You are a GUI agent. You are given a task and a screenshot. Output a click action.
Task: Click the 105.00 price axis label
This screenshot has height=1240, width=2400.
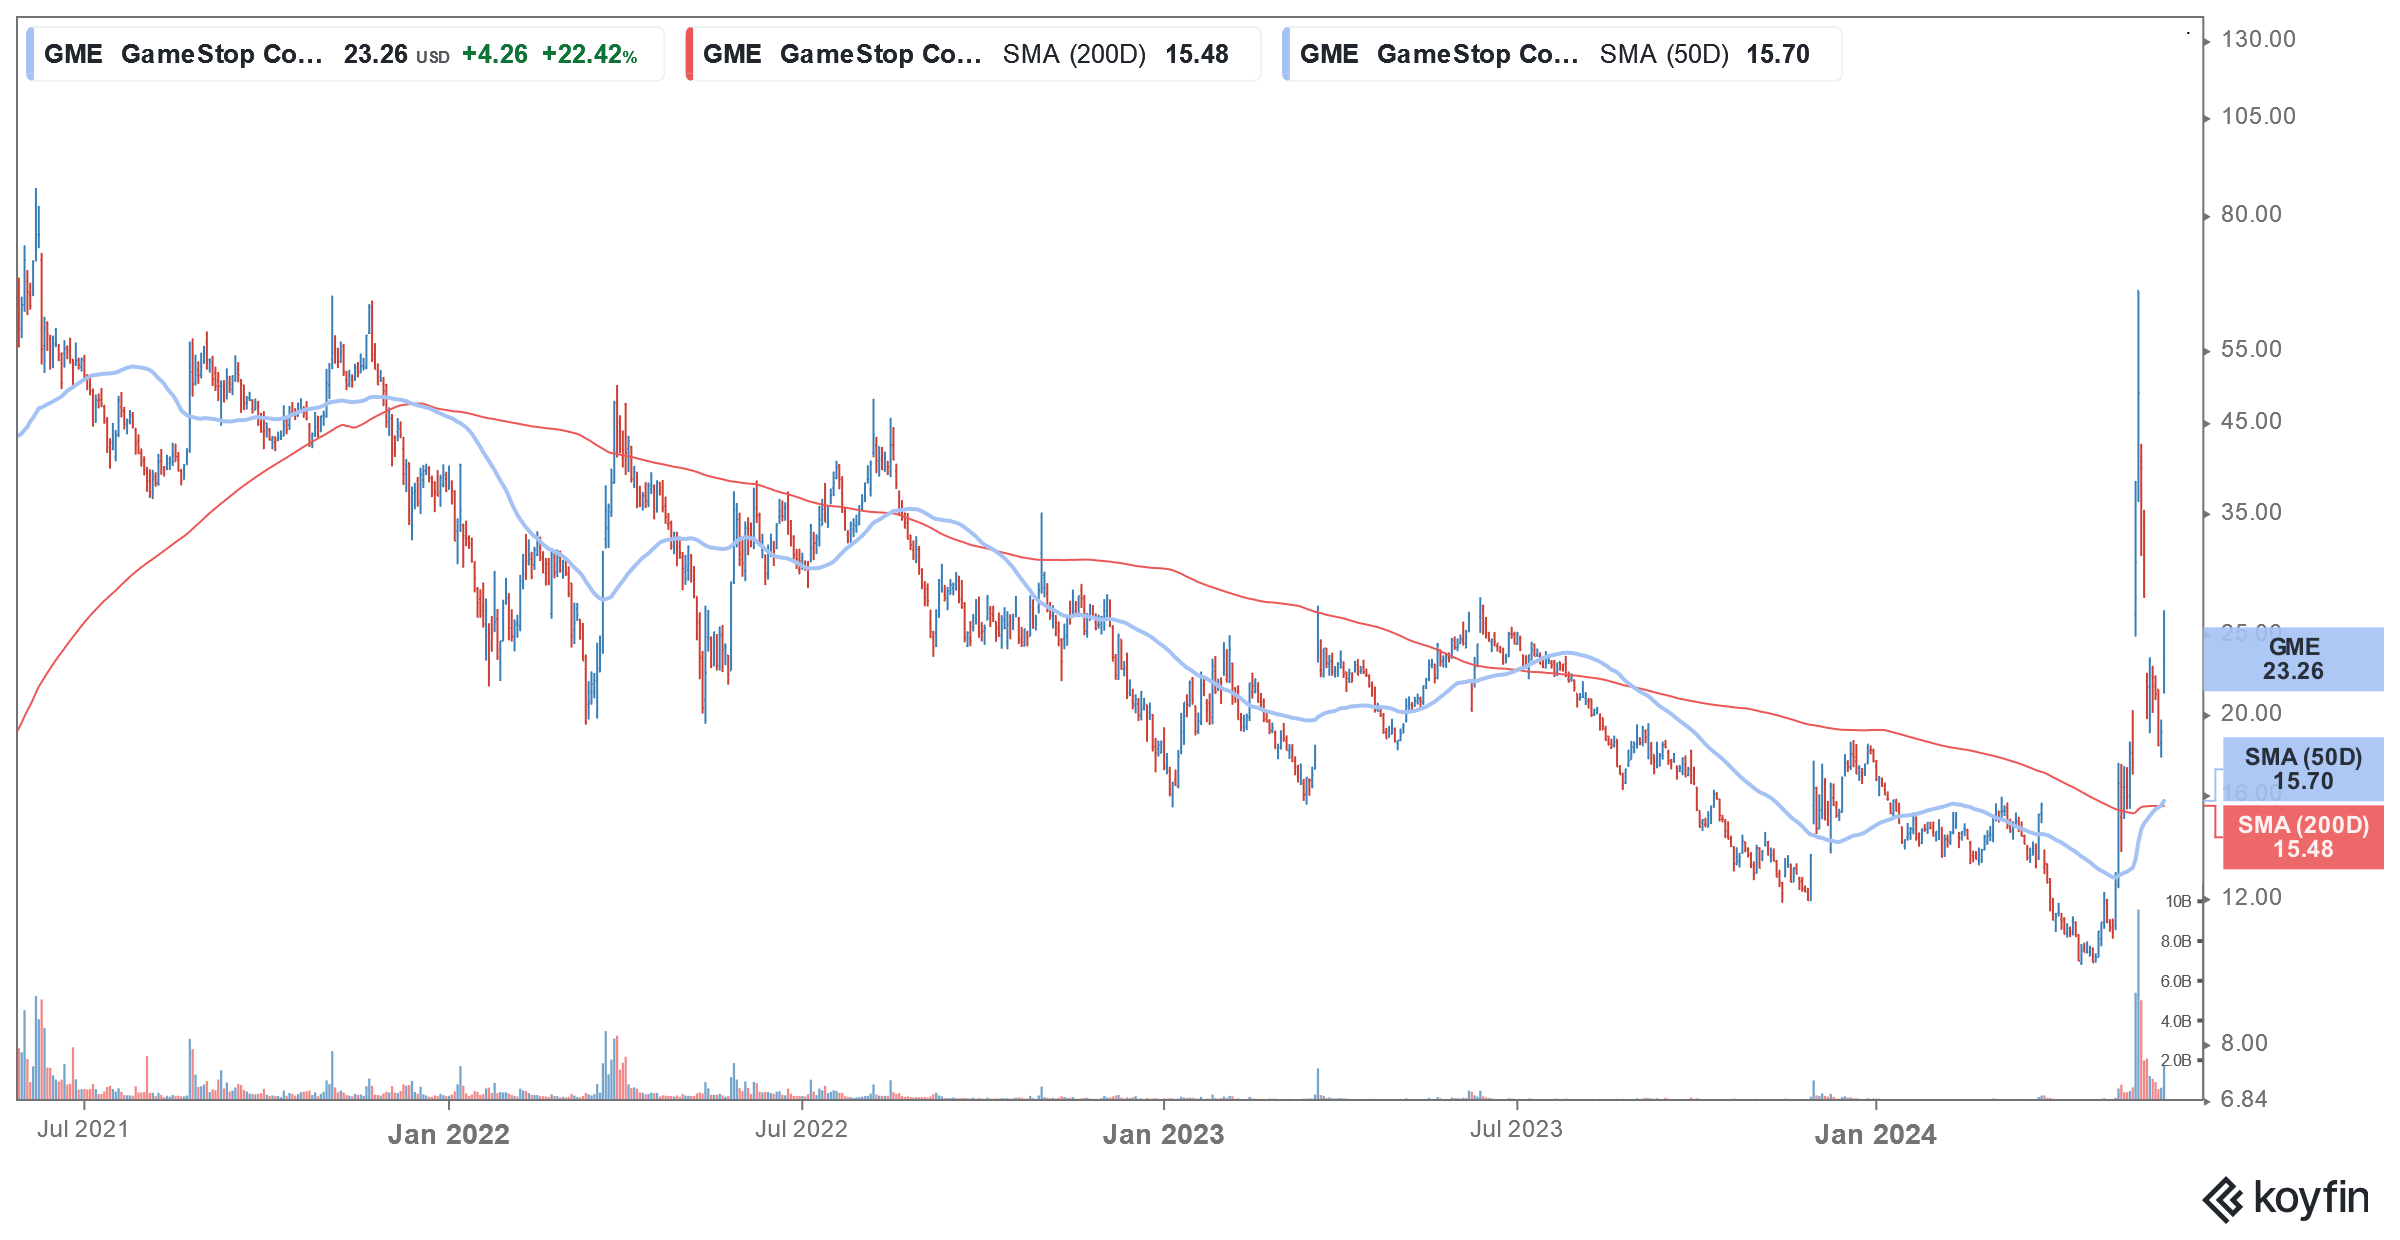(2258, 116)
